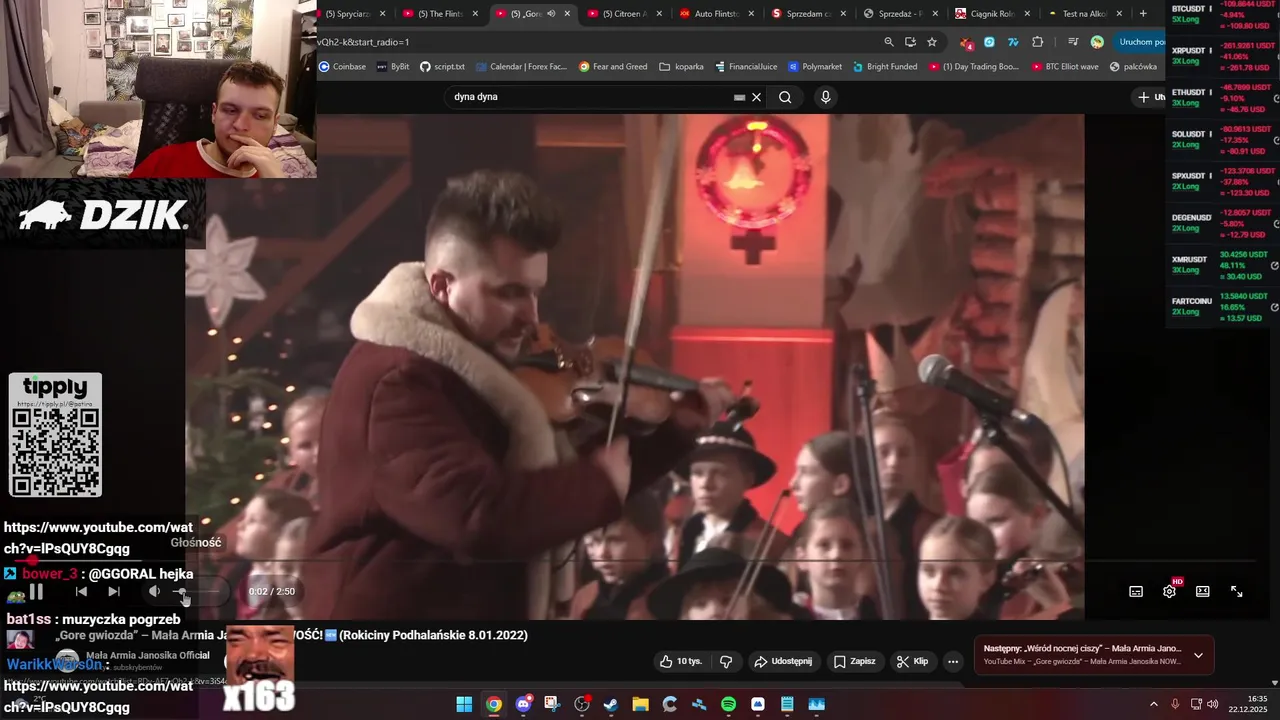Open channel Mała Armia Janosika Official
The image size is (1280, 720).
148,655
